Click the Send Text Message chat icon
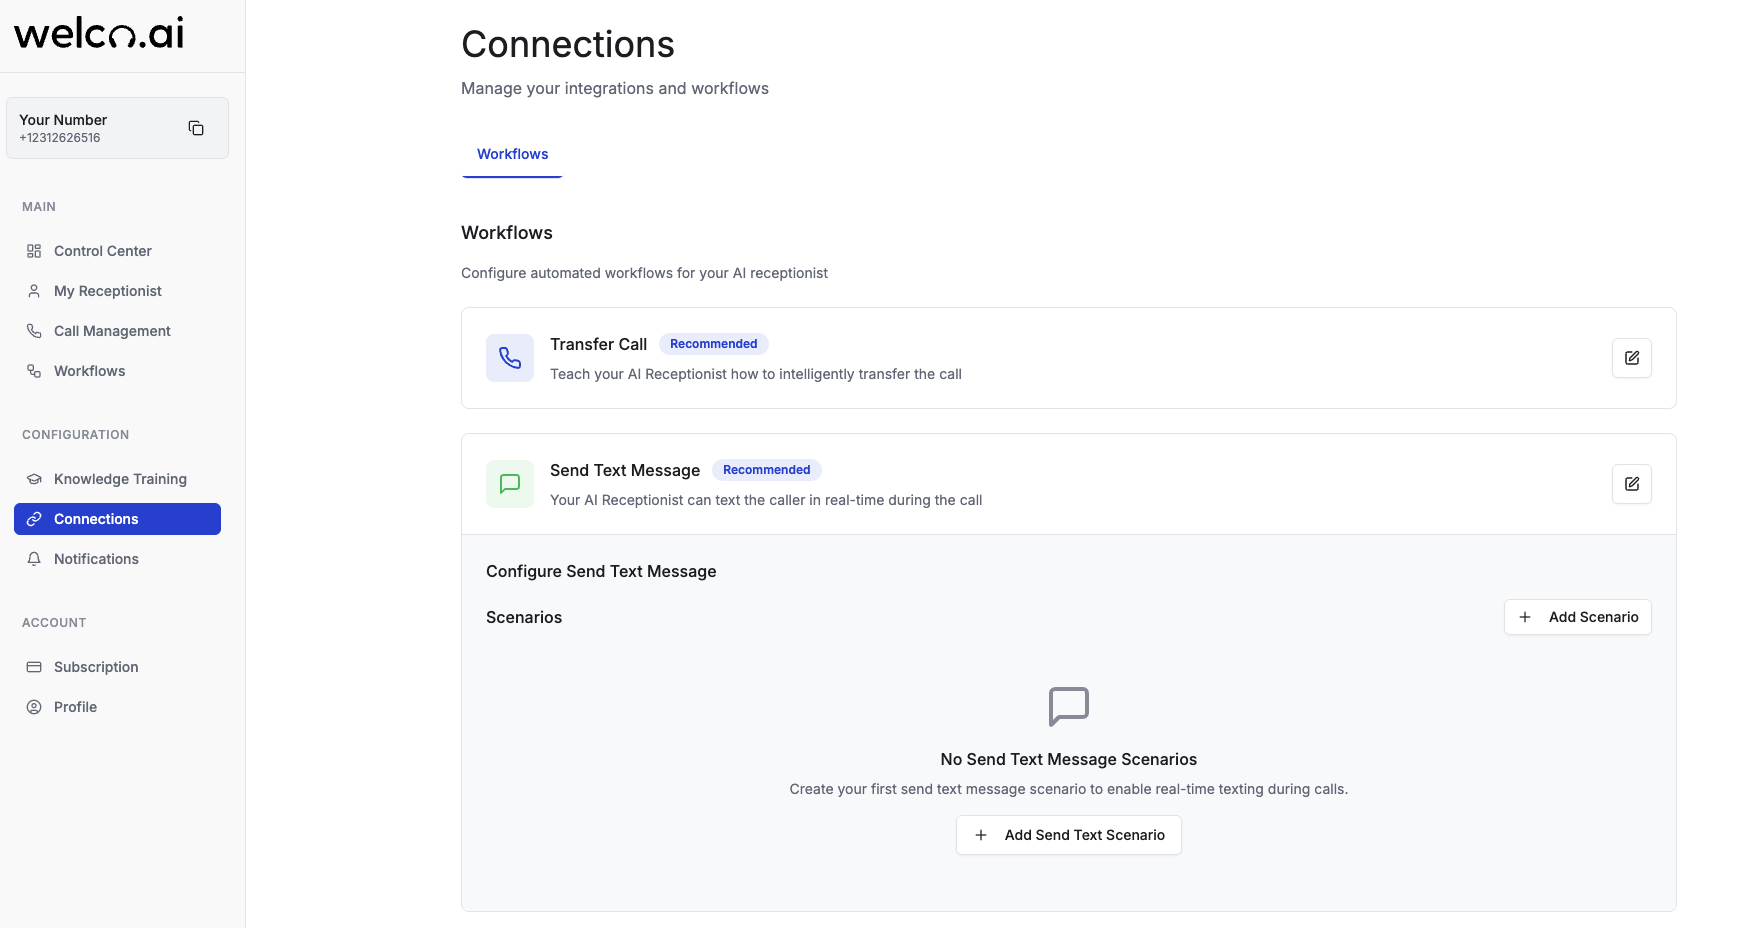 point(510,484)
